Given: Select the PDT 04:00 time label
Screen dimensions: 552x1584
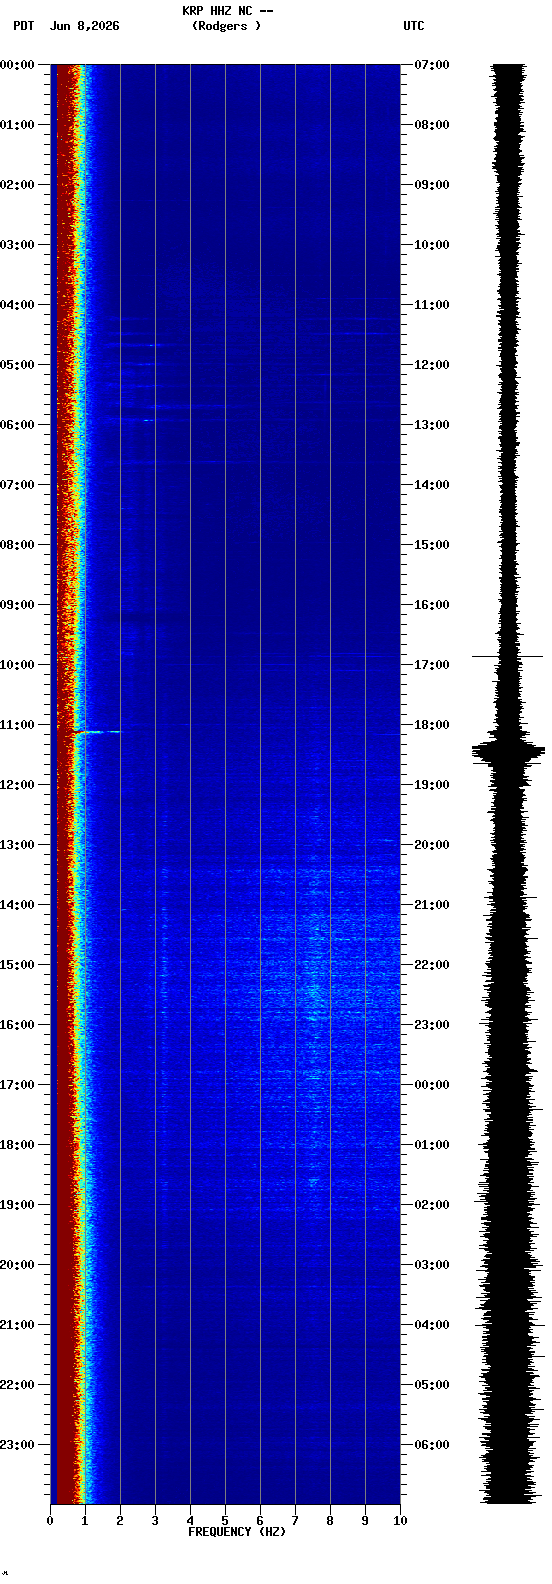Looking at the screenshot, I should tap(17, 305).
